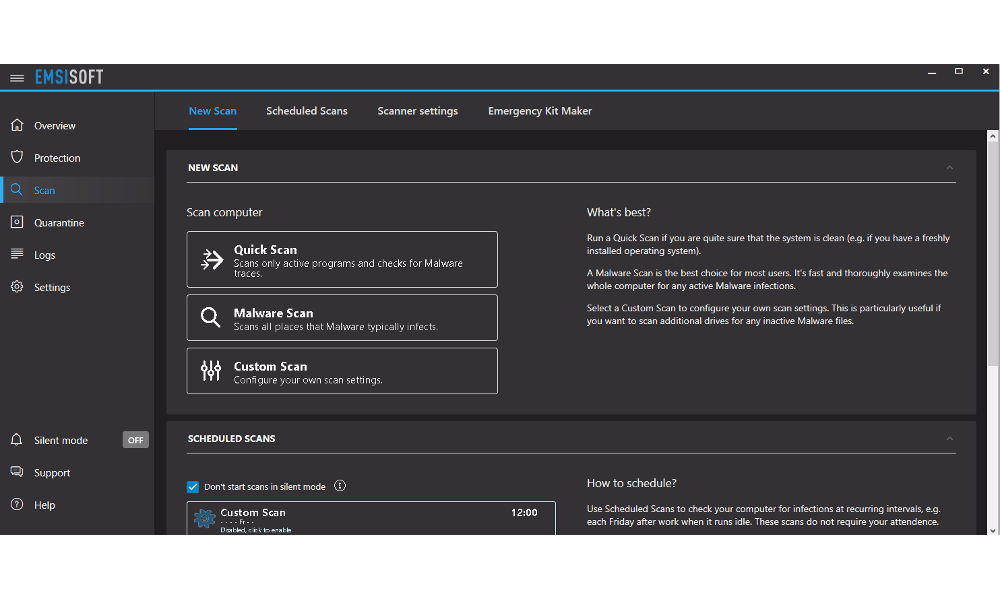The width and height of the screenshot is (1000, 600).
Task: Click the "Scan computer" heading
Action: (x=224, y=212)
